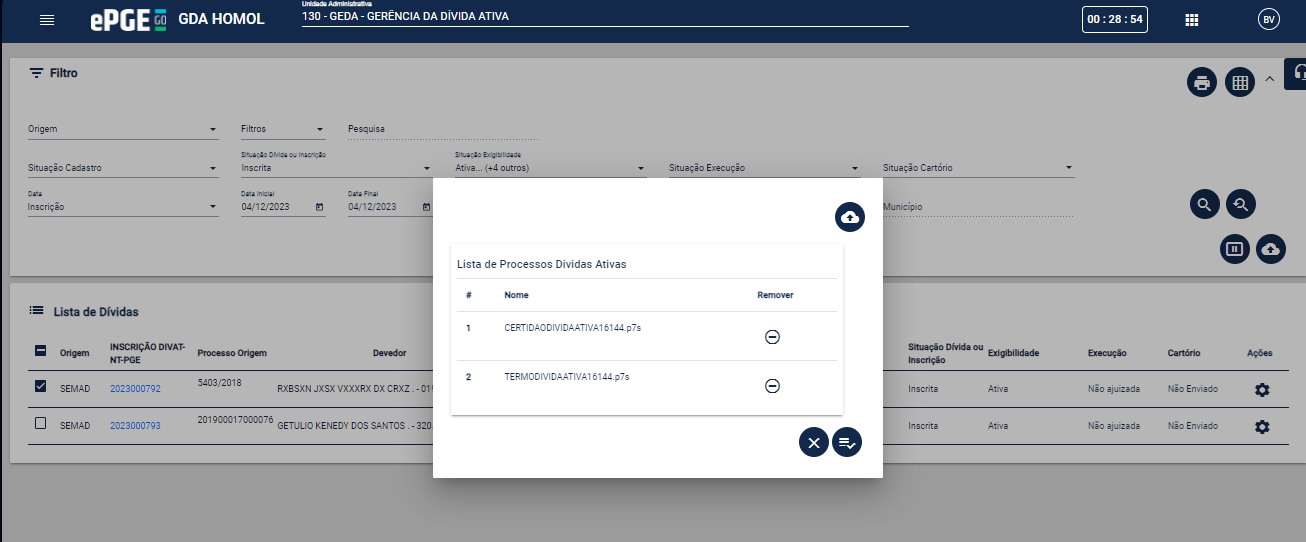Click the printer icon
This screenshot has height=542, width=1306.
pyautogui.click(x=1202, y=82)
